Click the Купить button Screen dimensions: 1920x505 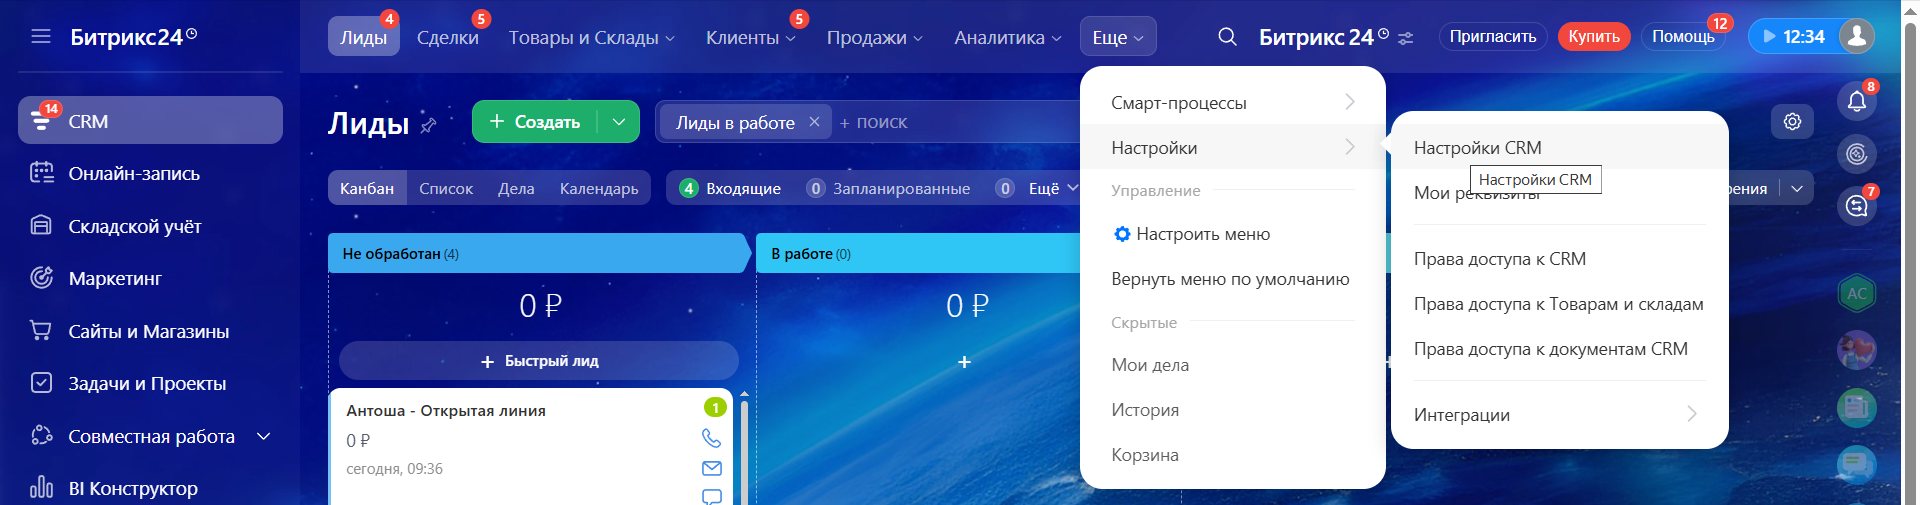click(1593, 37)
